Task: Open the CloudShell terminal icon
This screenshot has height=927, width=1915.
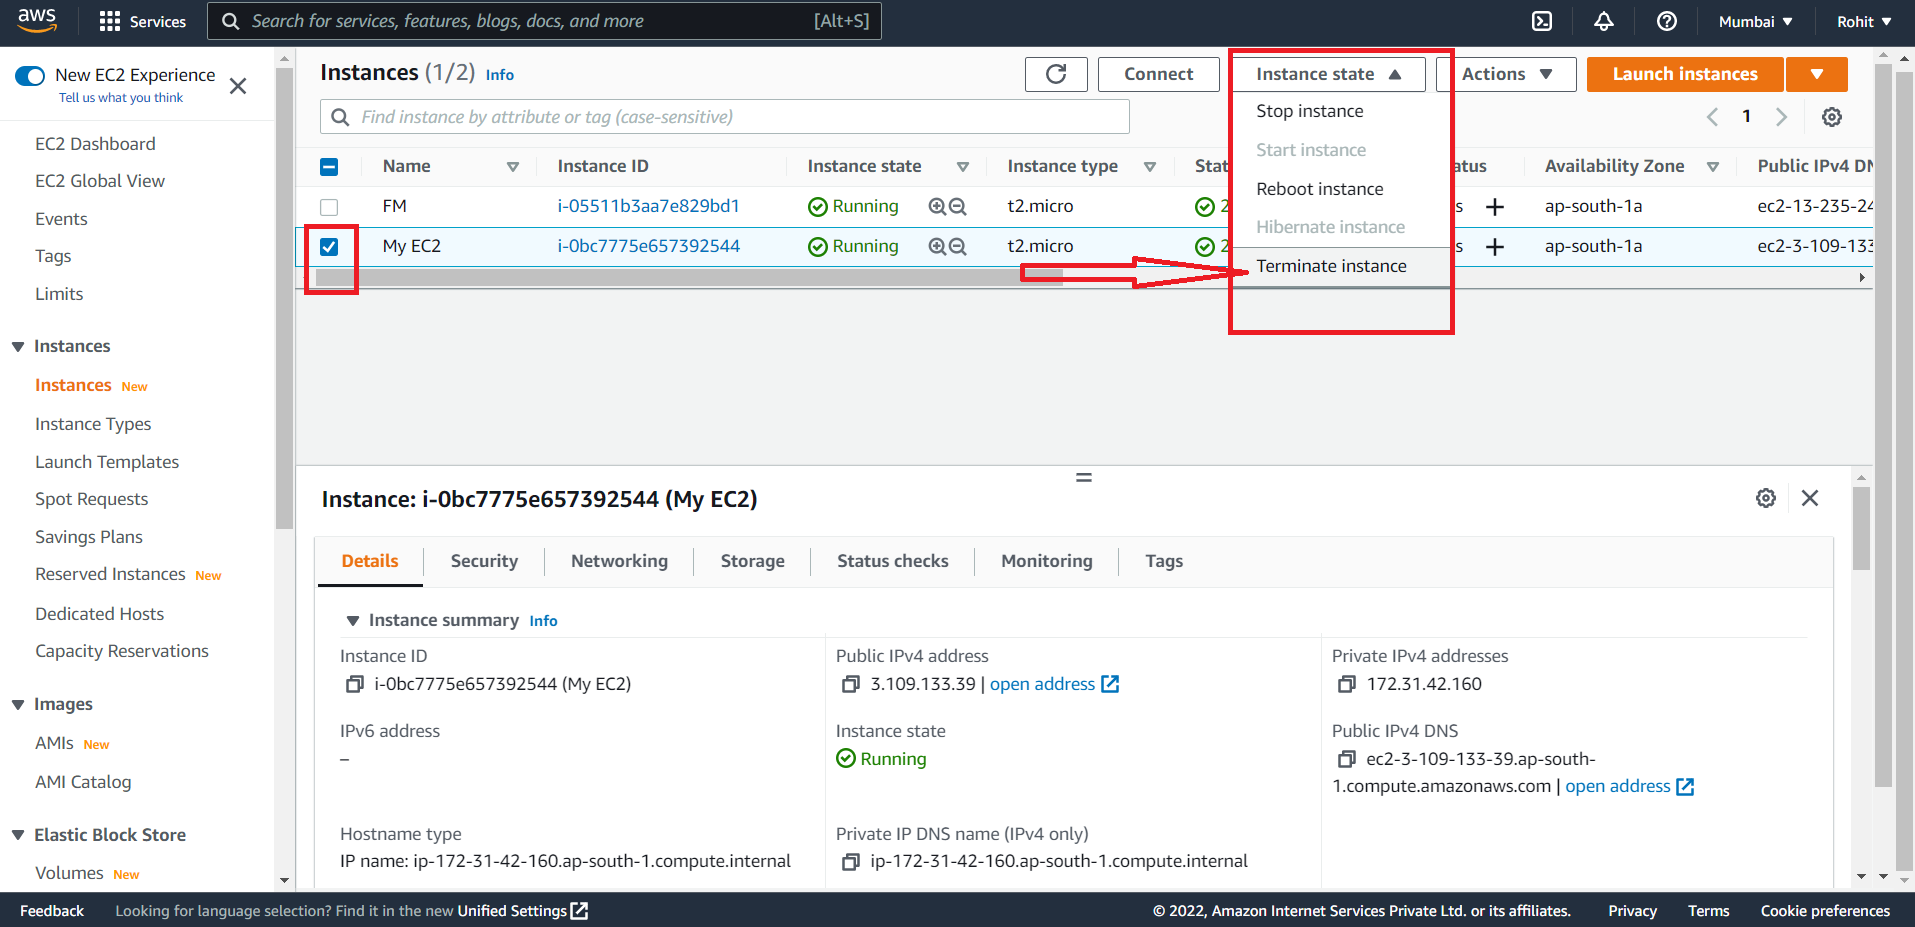Action: (1542, 21)
